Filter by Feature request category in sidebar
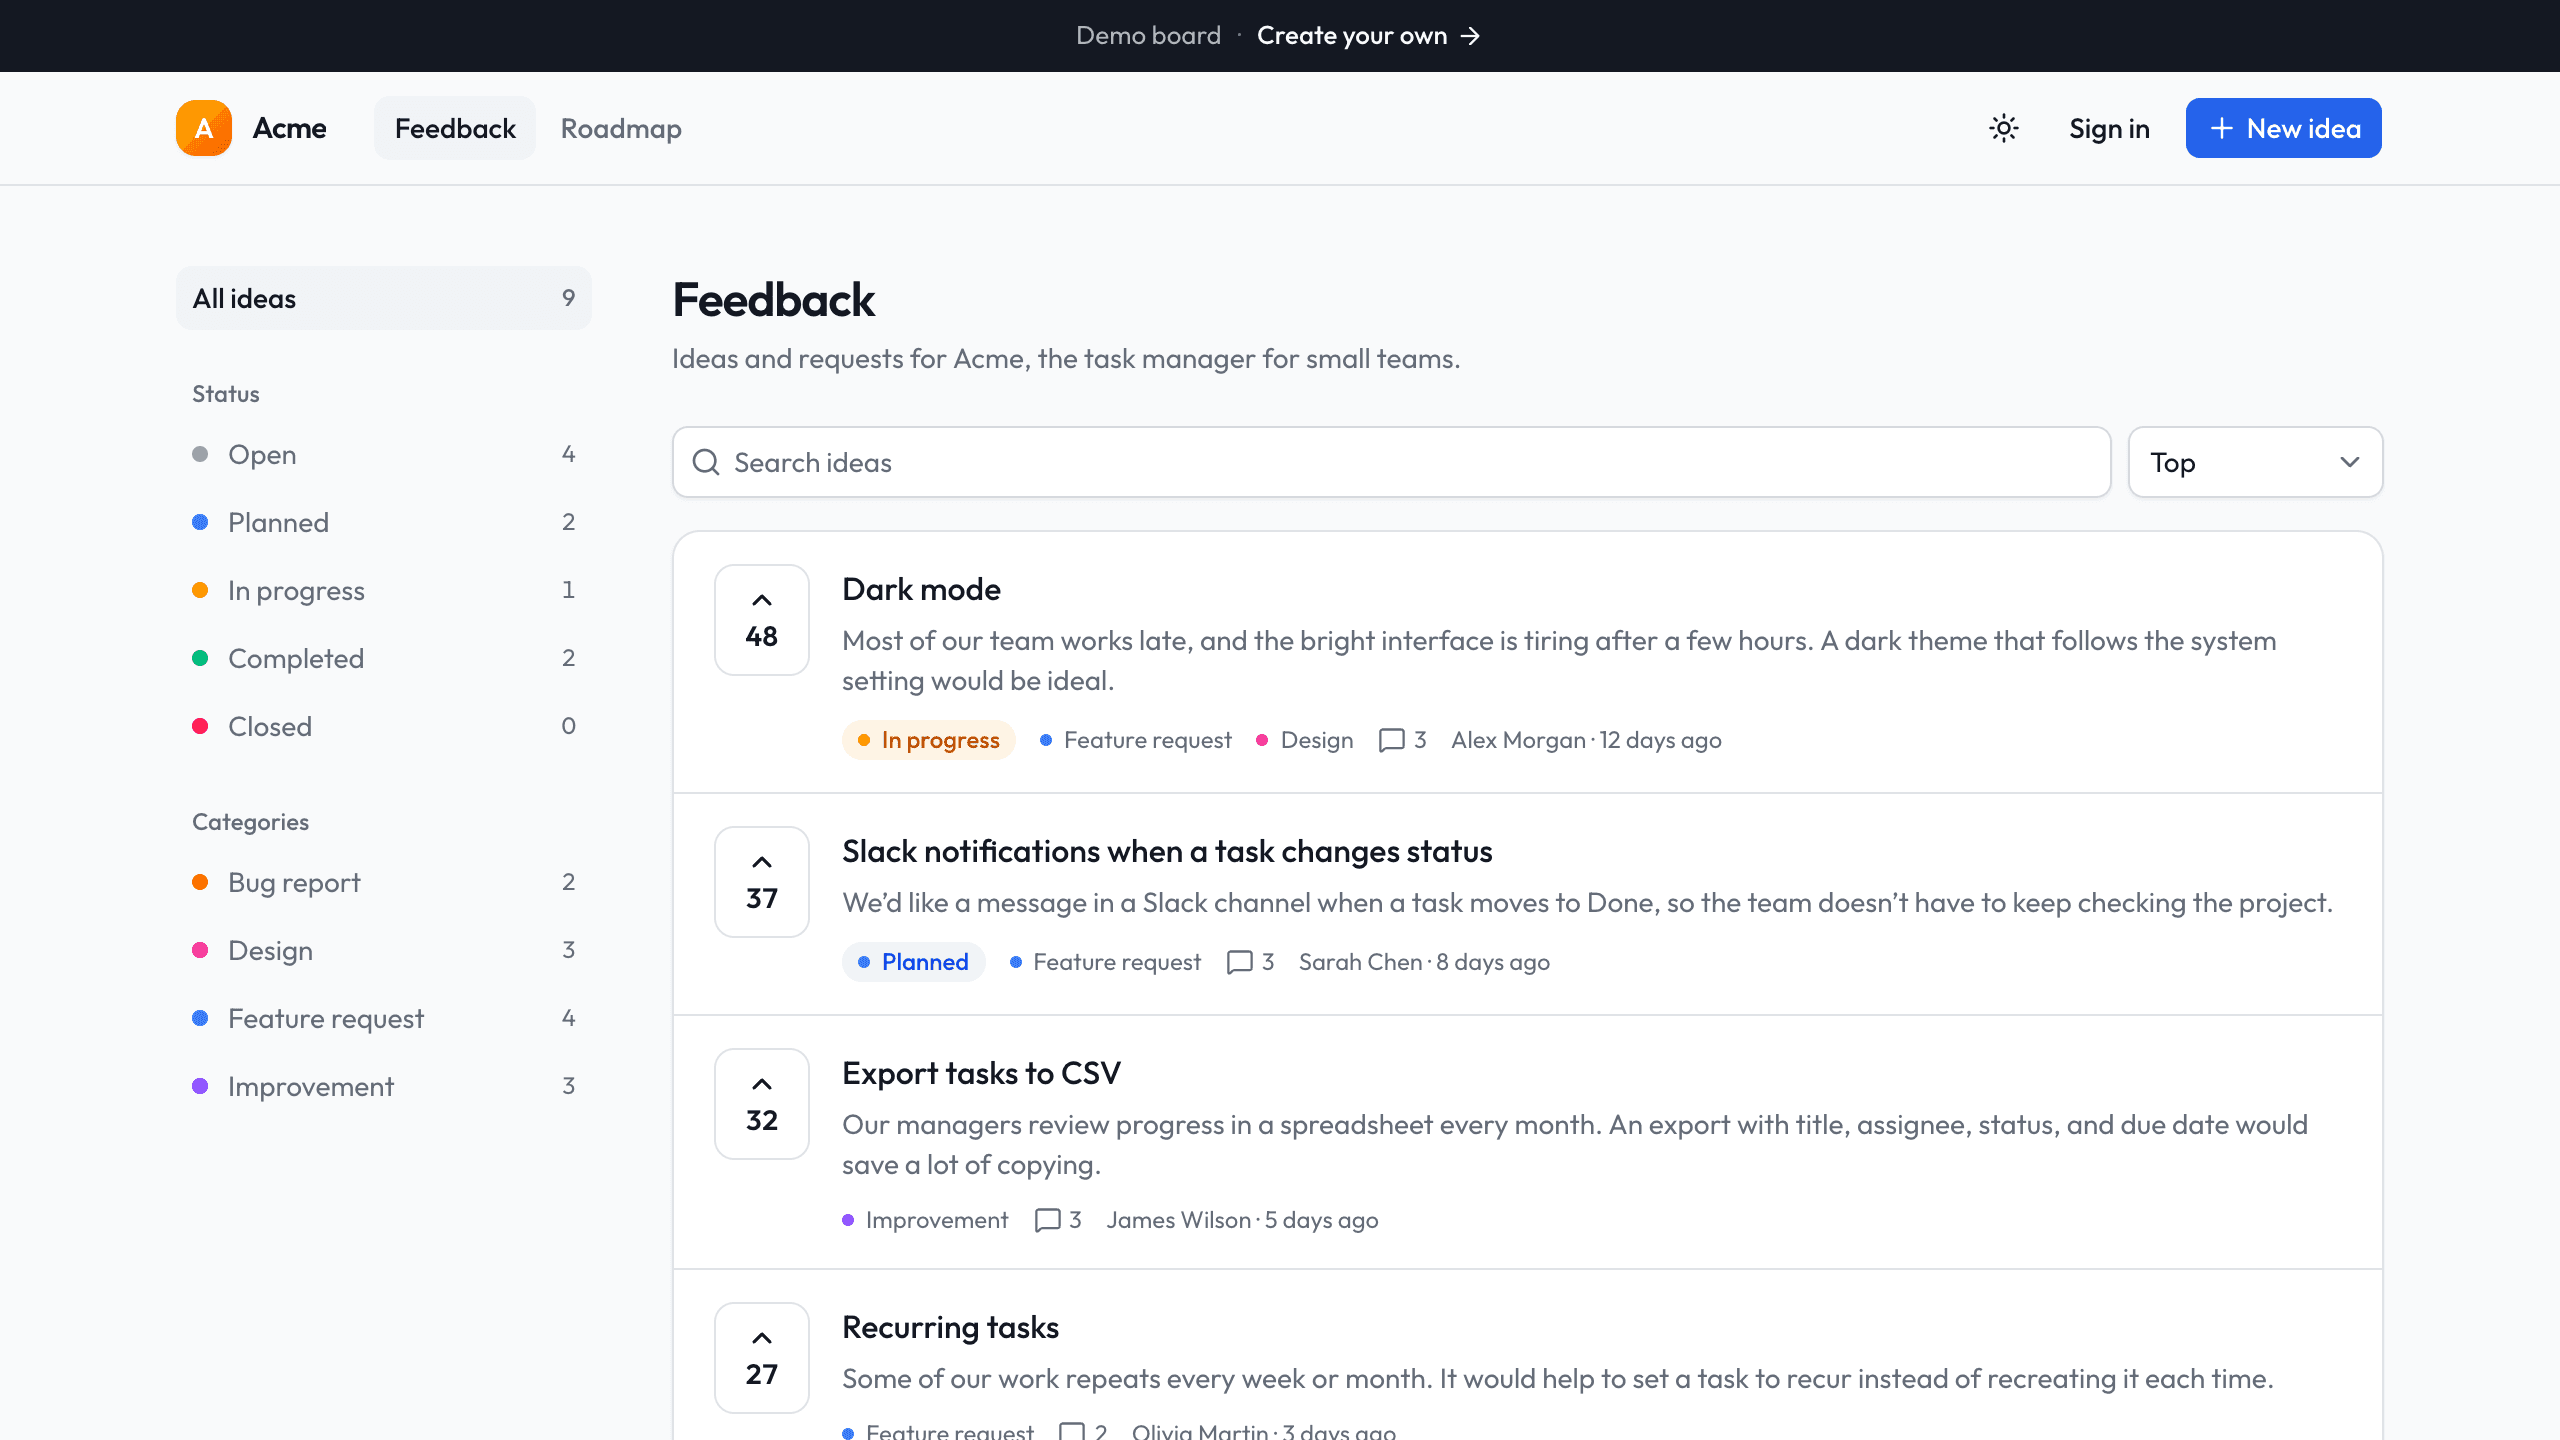This screenshot has height=1440, width=2560. 384,1018
